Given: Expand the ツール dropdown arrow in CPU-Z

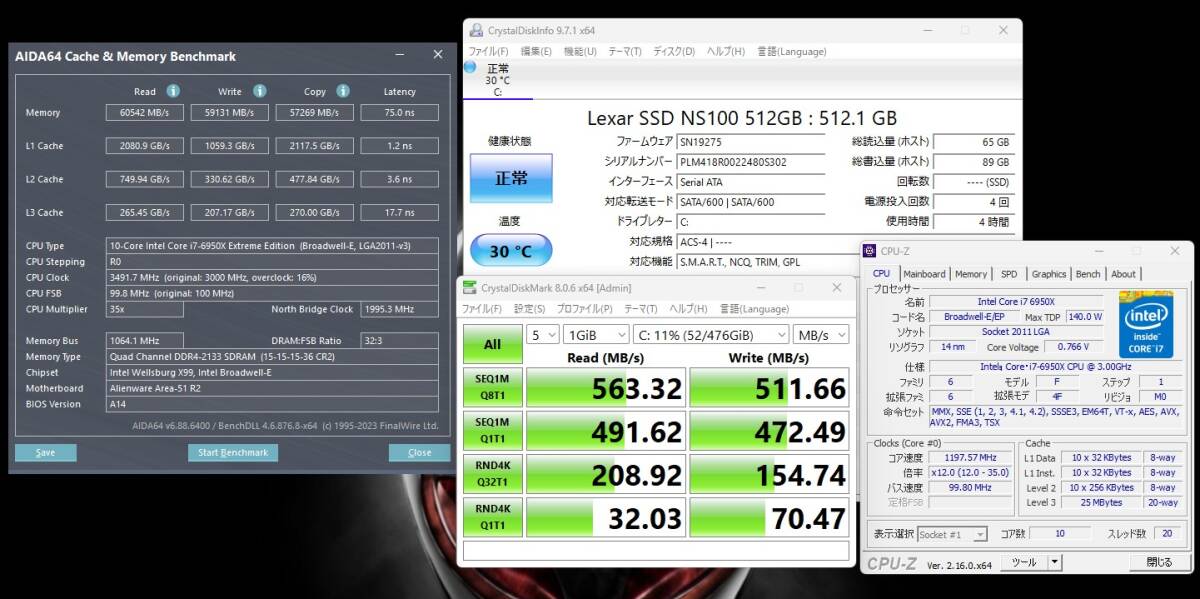Looking at the screenshot, I should pos(1054,563).
